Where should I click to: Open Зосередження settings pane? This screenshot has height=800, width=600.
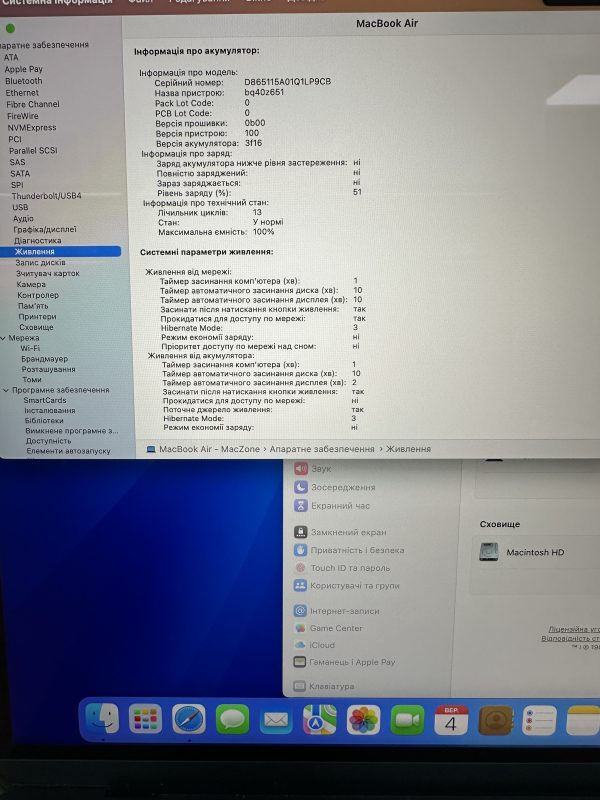pos(335,487)
